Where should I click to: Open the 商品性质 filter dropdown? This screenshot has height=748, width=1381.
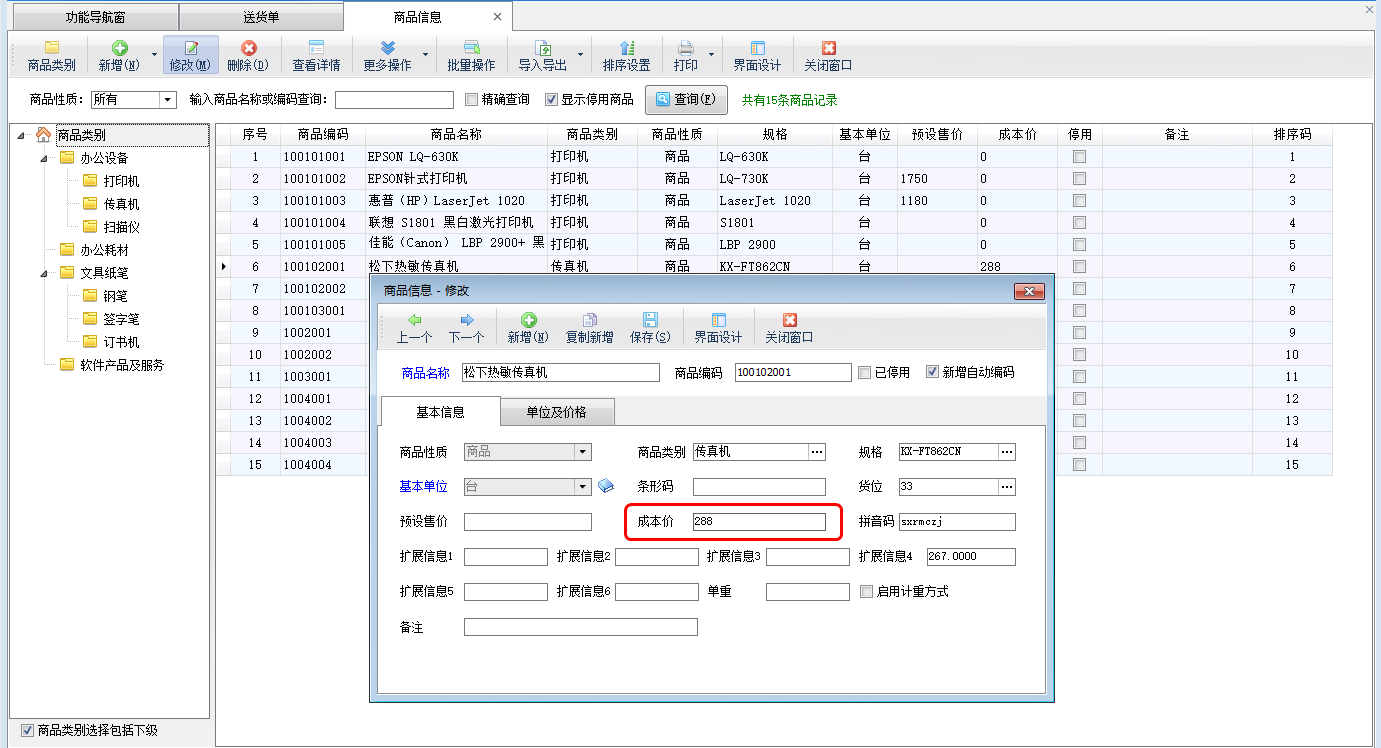(x=167, y=100)
